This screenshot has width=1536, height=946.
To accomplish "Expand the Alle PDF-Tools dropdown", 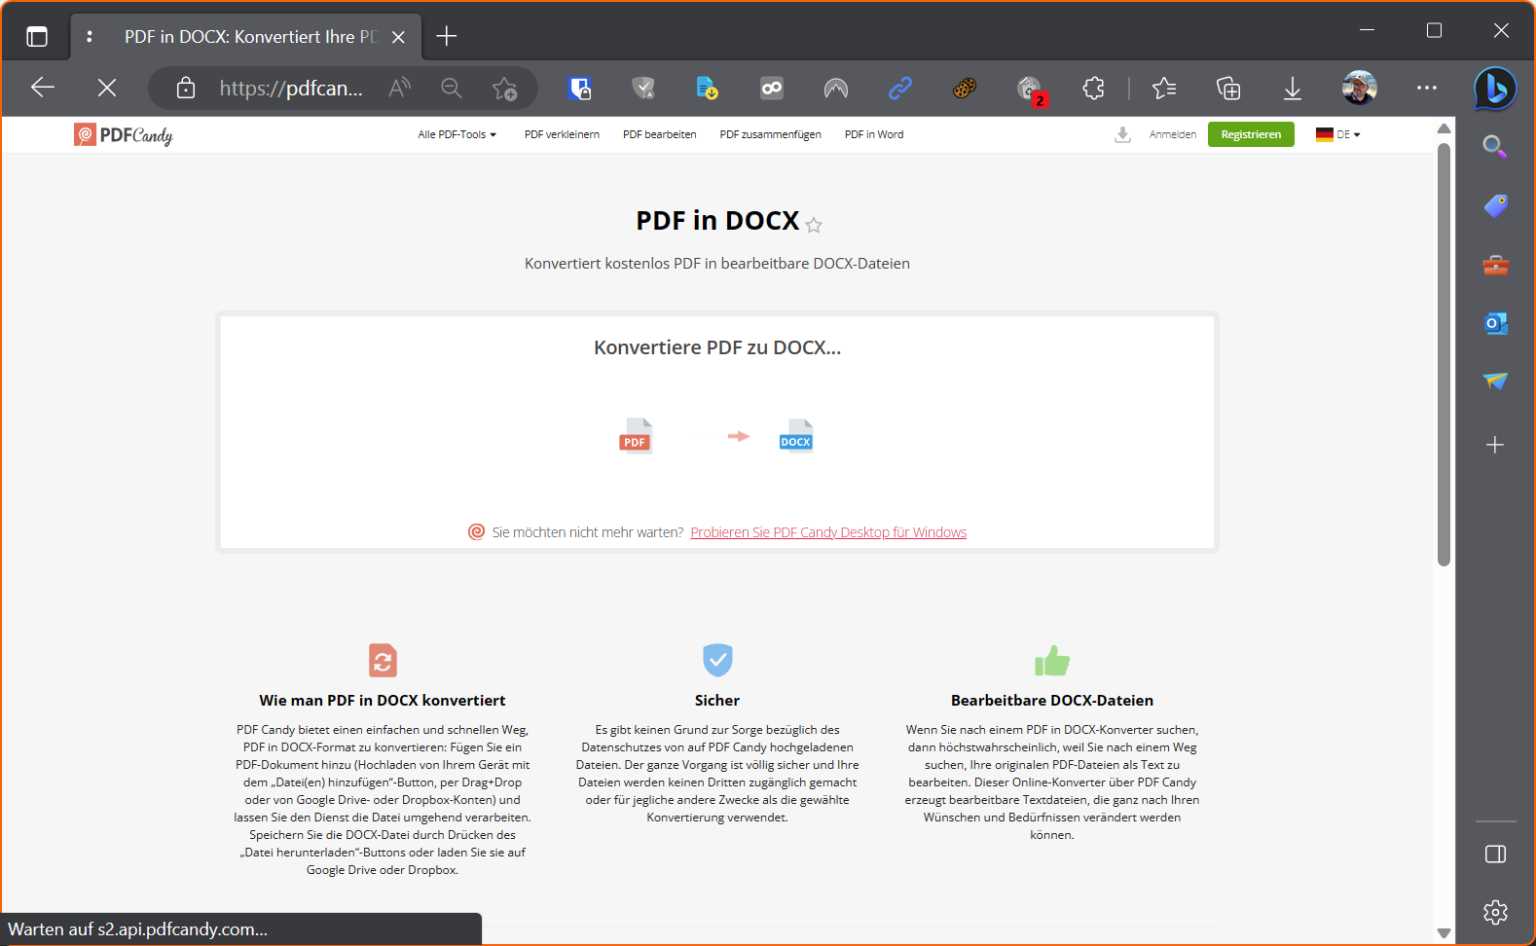I will [x=457, y=134].
